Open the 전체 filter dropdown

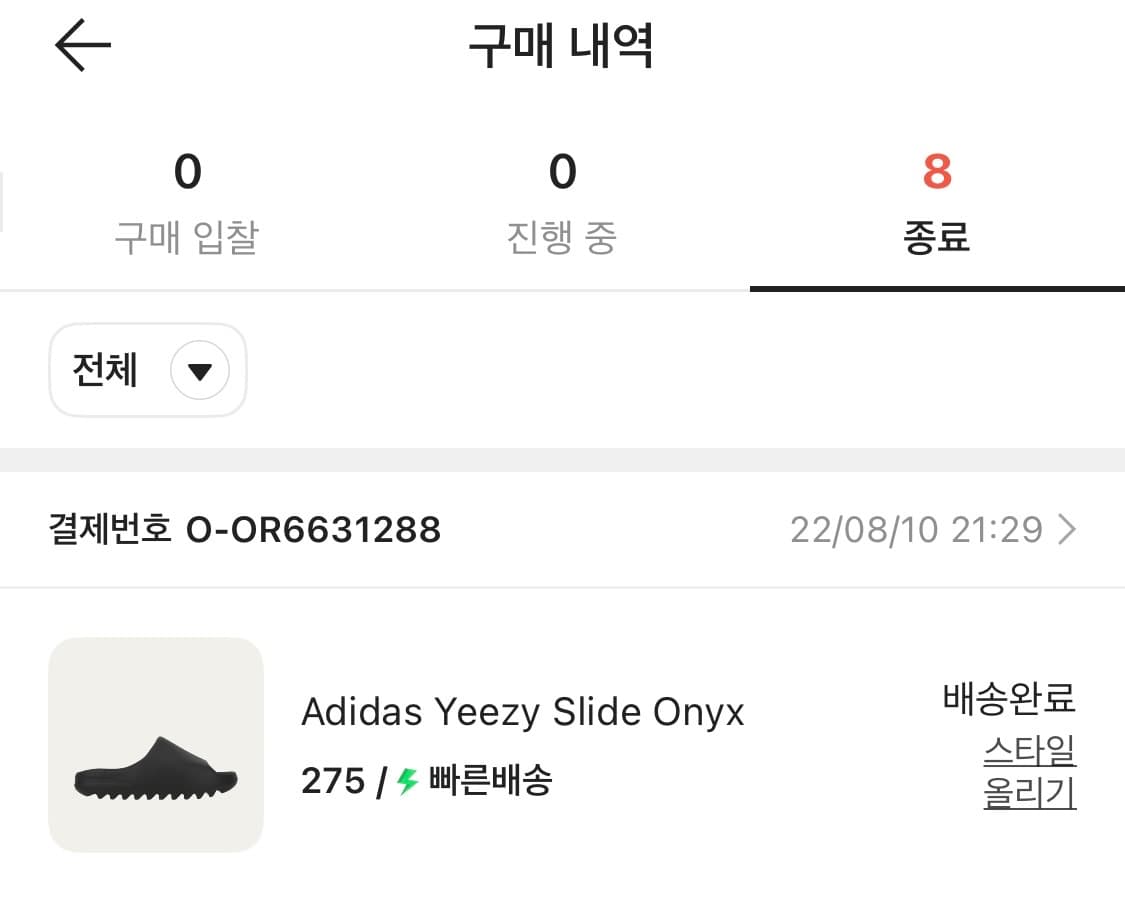point(147,371)
